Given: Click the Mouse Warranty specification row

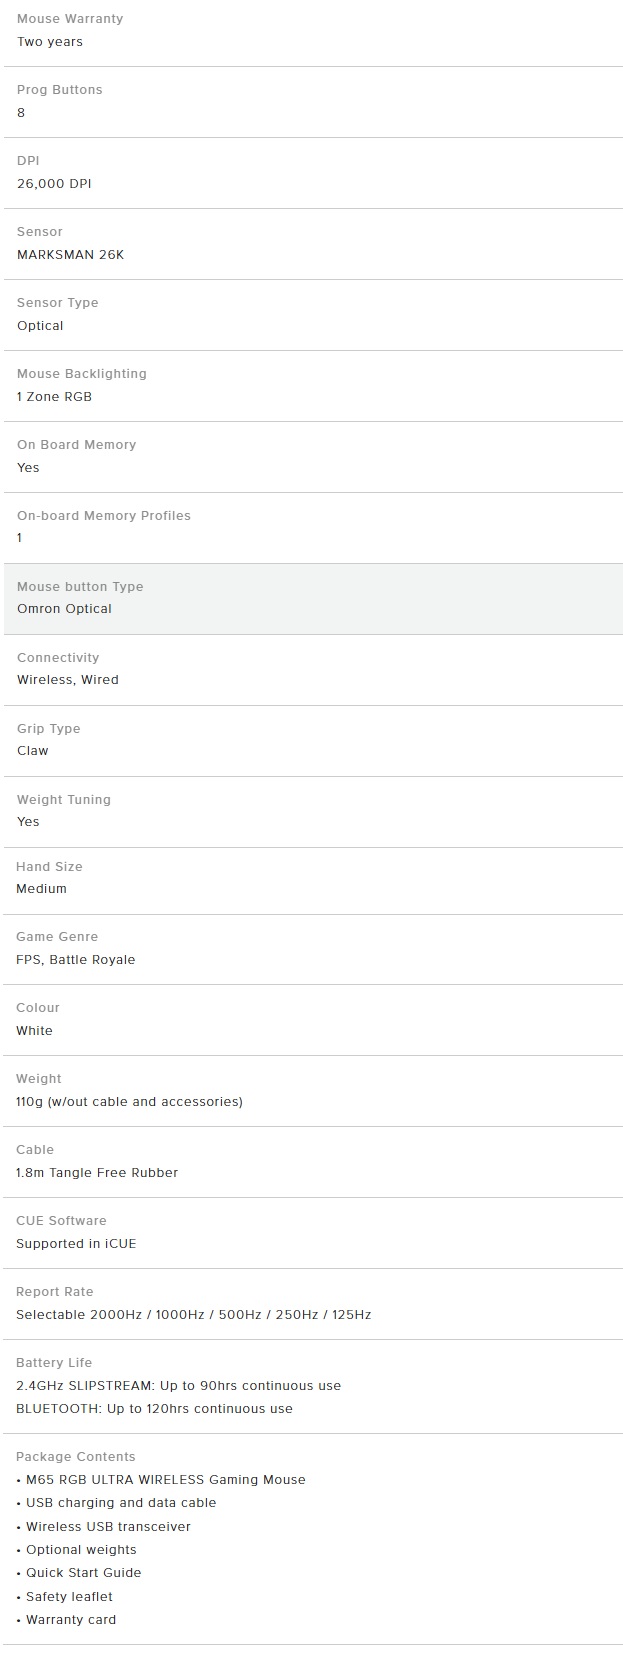Looking at the screenshot, I should [312, 31].
